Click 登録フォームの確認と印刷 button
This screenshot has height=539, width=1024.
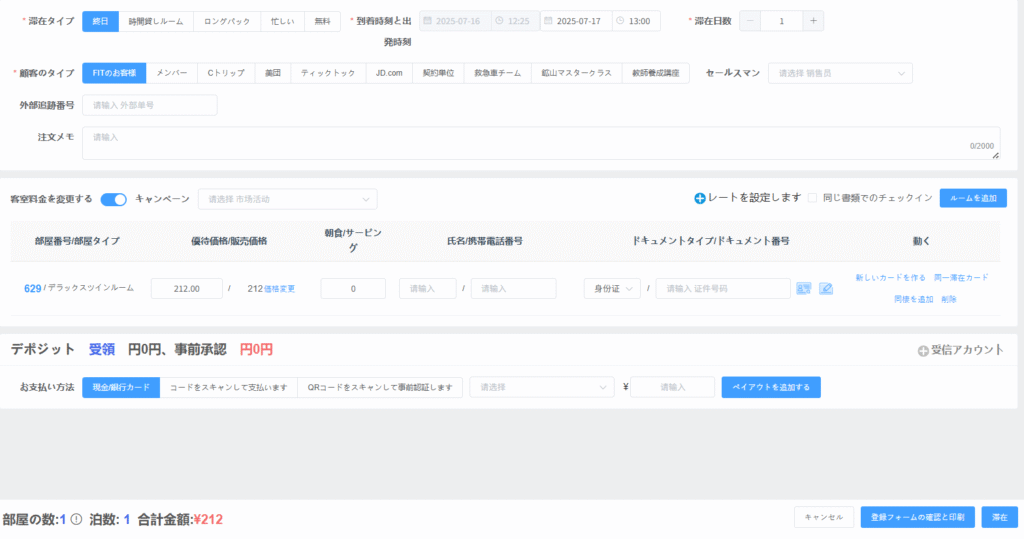pos(918,517)
